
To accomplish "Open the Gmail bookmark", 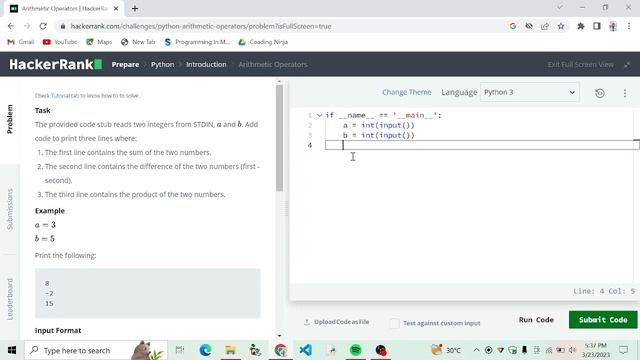I will [x=21, y=42].
